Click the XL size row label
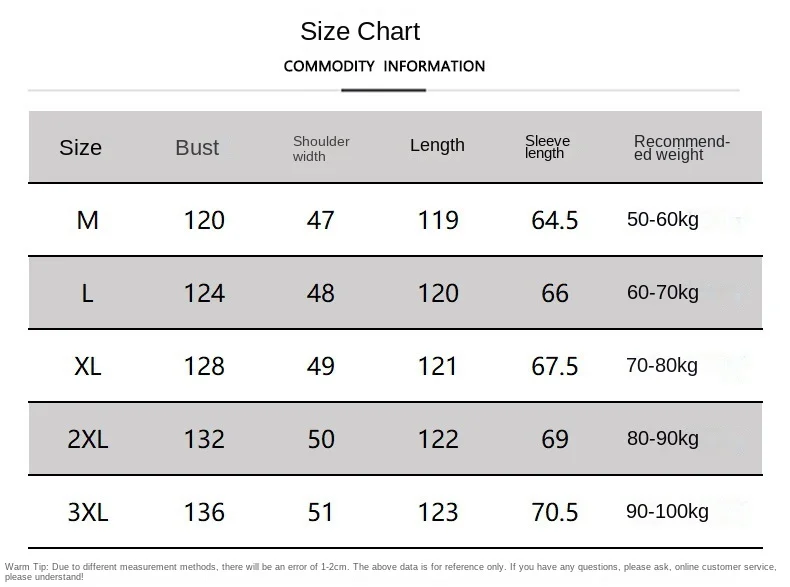Image resolution: width=790 pixels, height=587 pixels. [x=88, y=366]
